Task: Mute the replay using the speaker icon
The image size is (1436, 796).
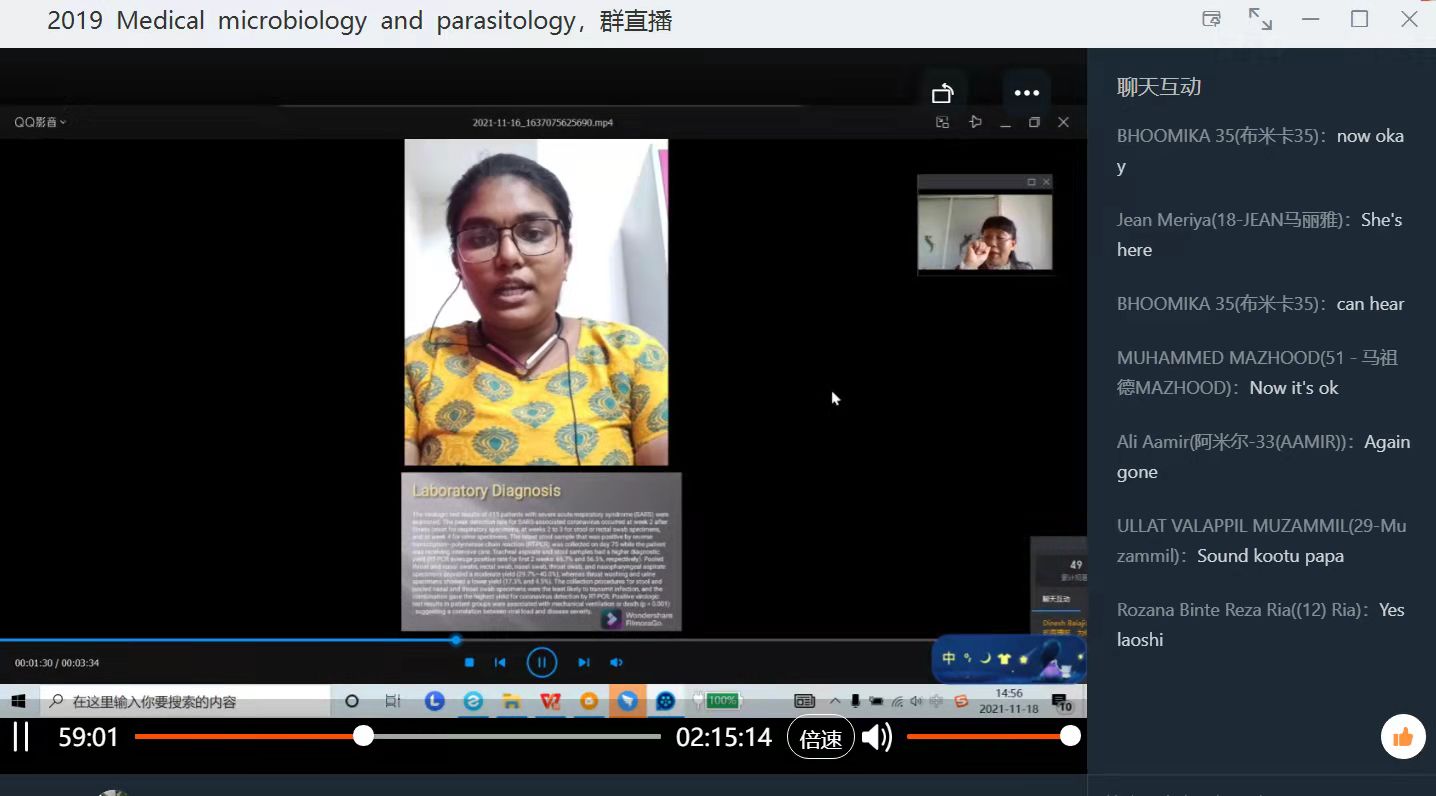Action: click(876, 738)
